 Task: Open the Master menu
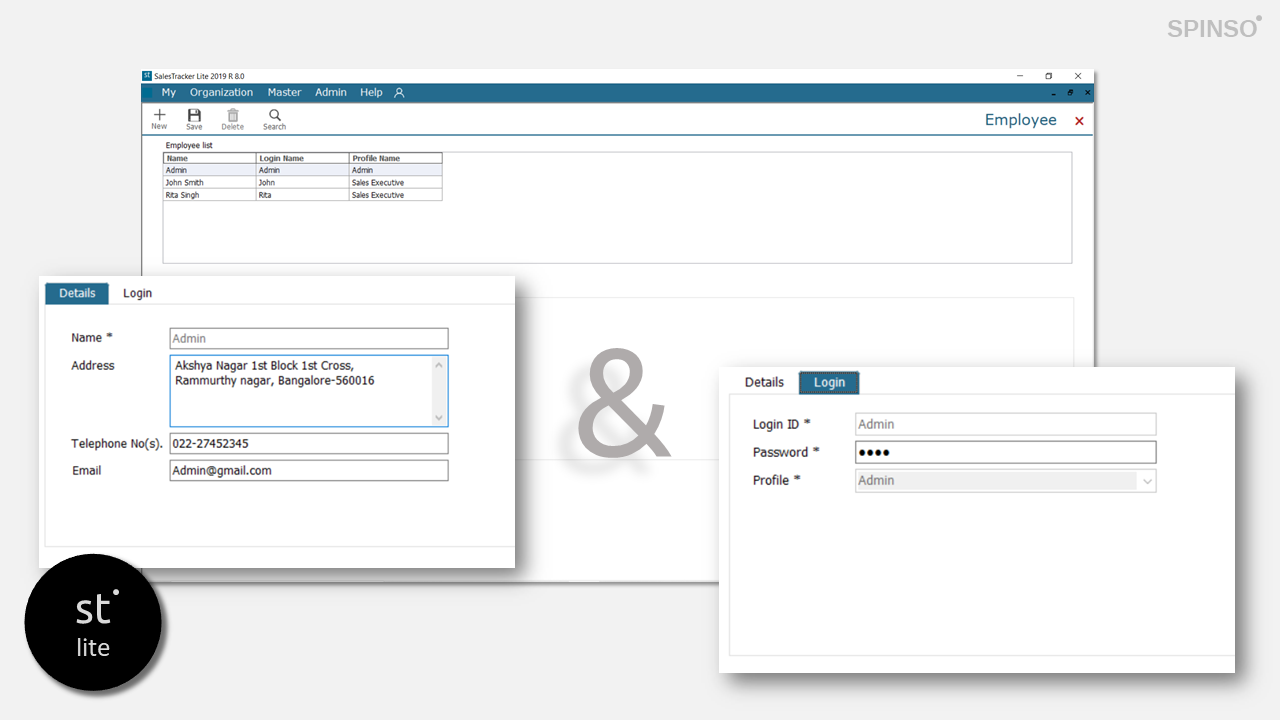pyautogui.click(x=284, y=93)
